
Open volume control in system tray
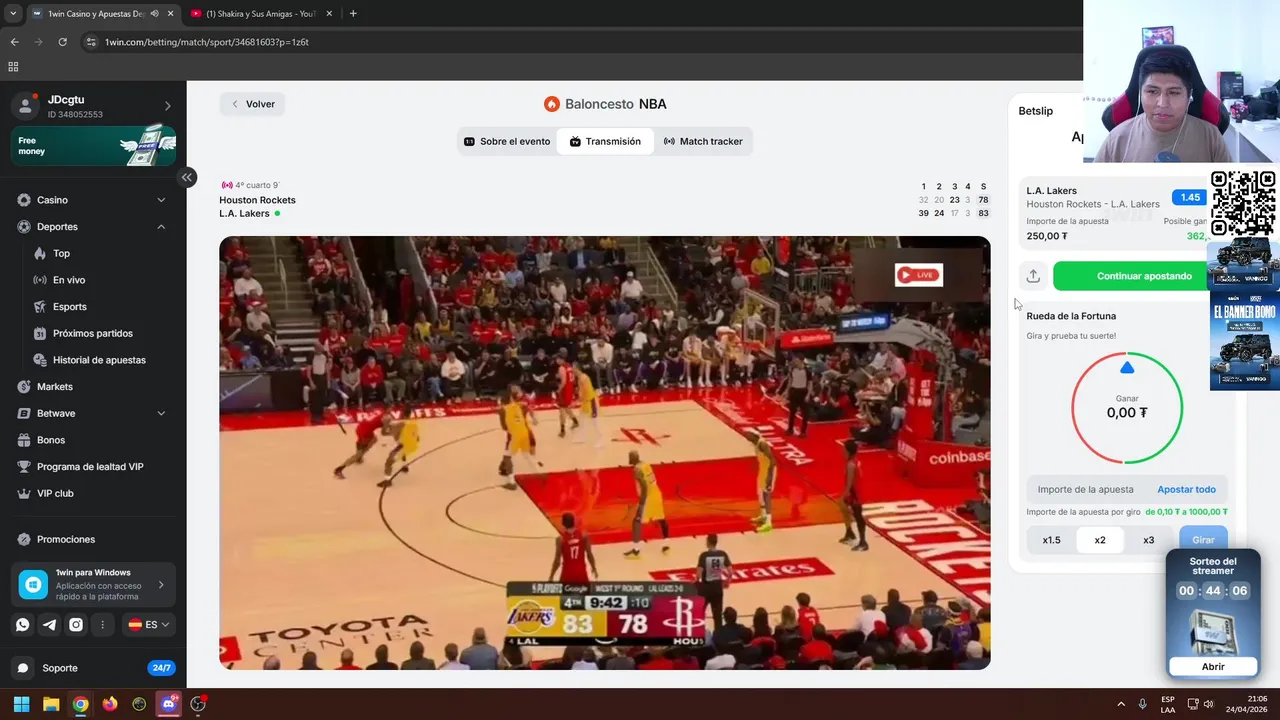[x=1208, y=704]
